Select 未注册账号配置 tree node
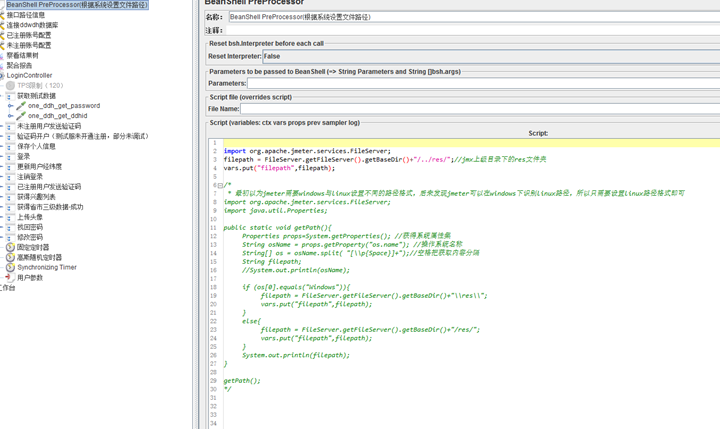 pyautogui.click(x=28, y=45)
